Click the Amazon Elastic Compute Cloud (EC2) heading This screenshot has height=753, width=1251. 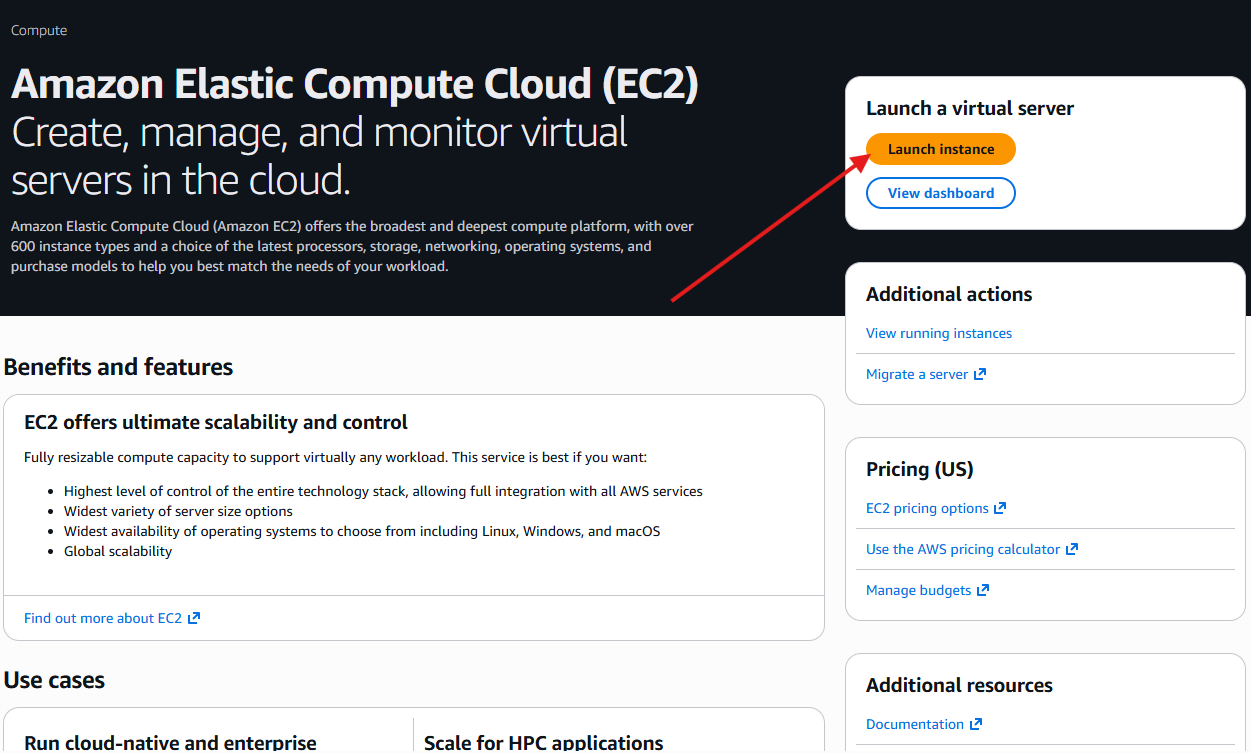tap(355, 85)
